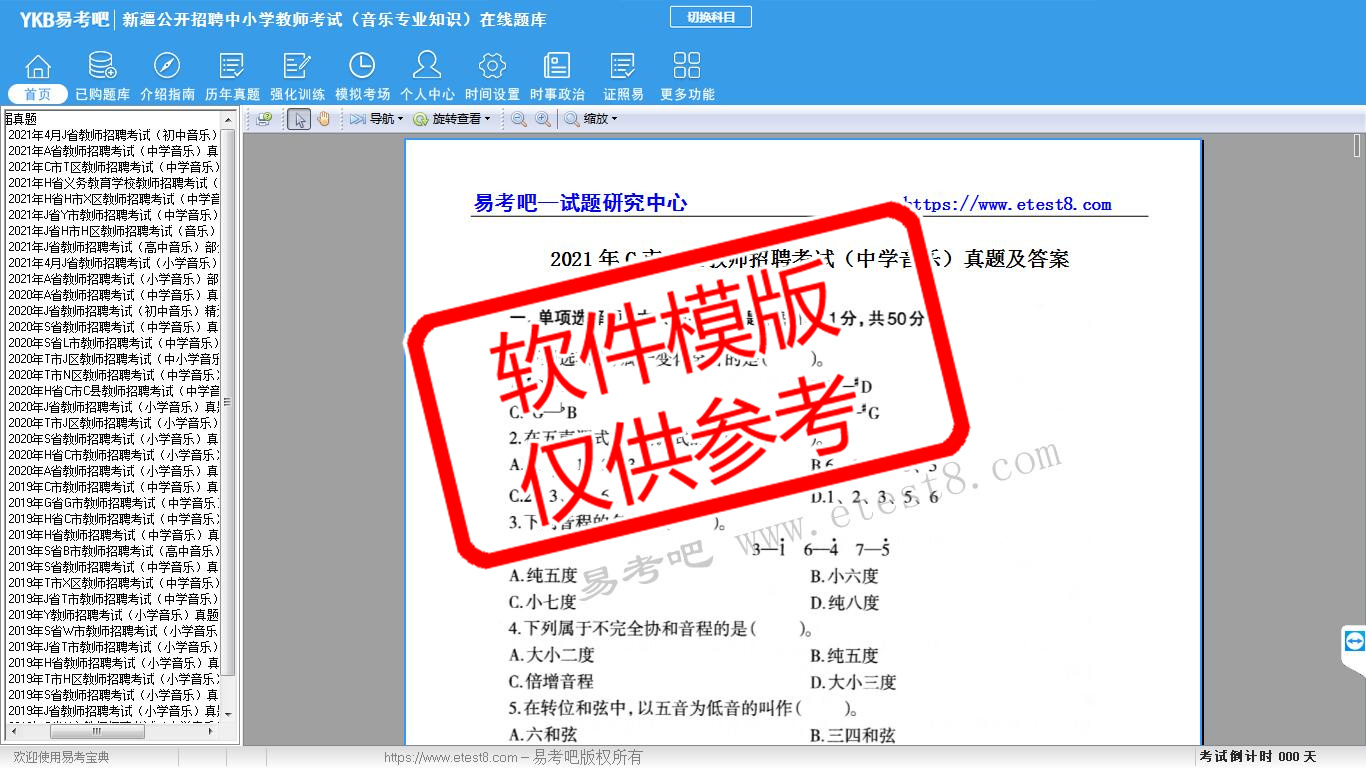Open 时事政治 current affairs
Viewport: 1366px width, 768px height.
coord(557,77)
